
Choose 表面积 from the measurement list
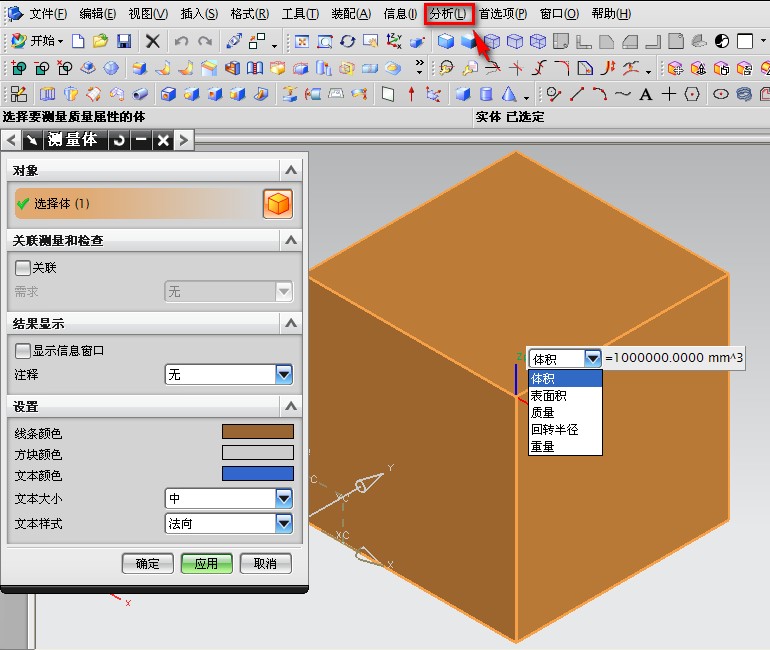(x=565, y=395)
